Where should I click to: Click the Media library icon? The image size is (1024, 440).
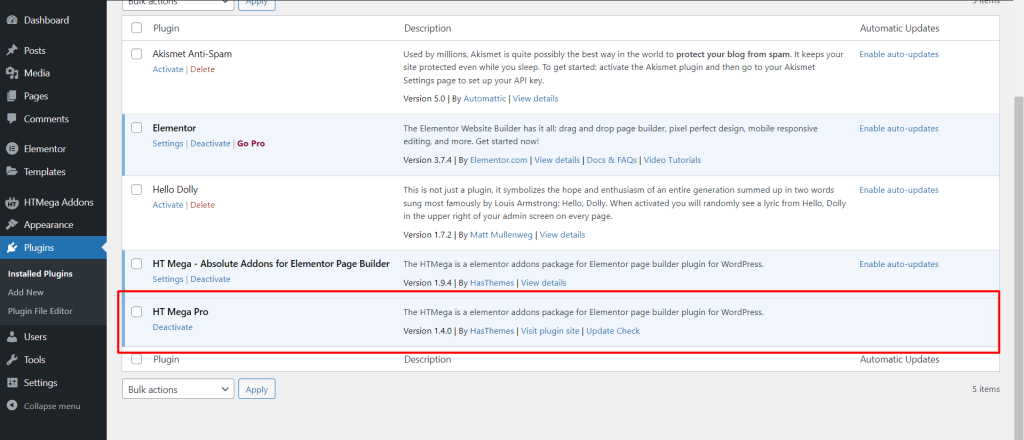[12, 73]
